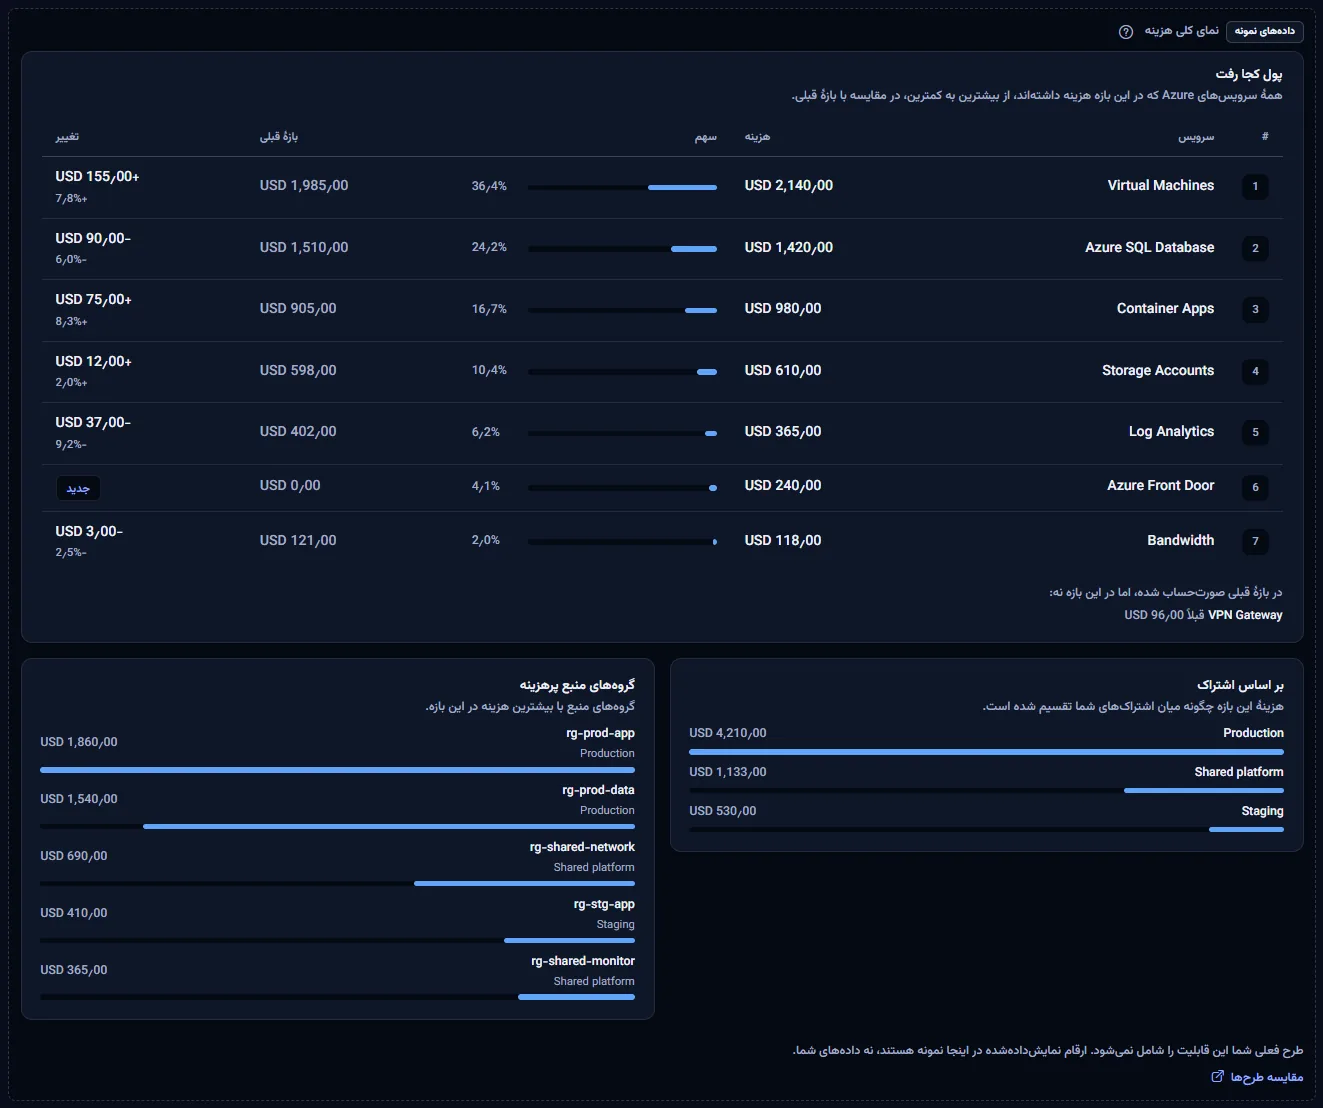Click the VPN Gateway previously billed entry

pos(1203,615)
